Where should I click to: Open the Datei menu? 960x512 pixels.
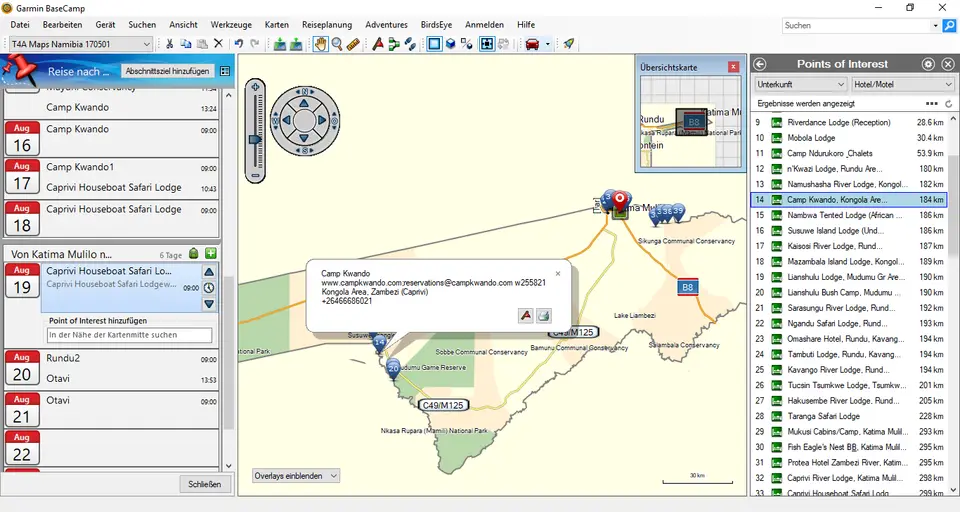point(20,25)
